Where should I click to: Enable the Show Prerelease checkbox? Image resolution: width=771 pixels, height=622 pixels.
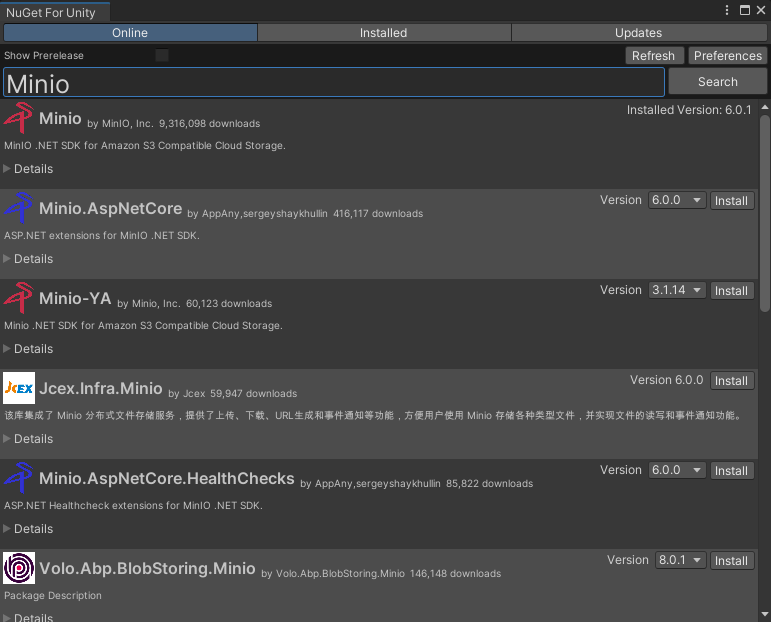[162, 55]
